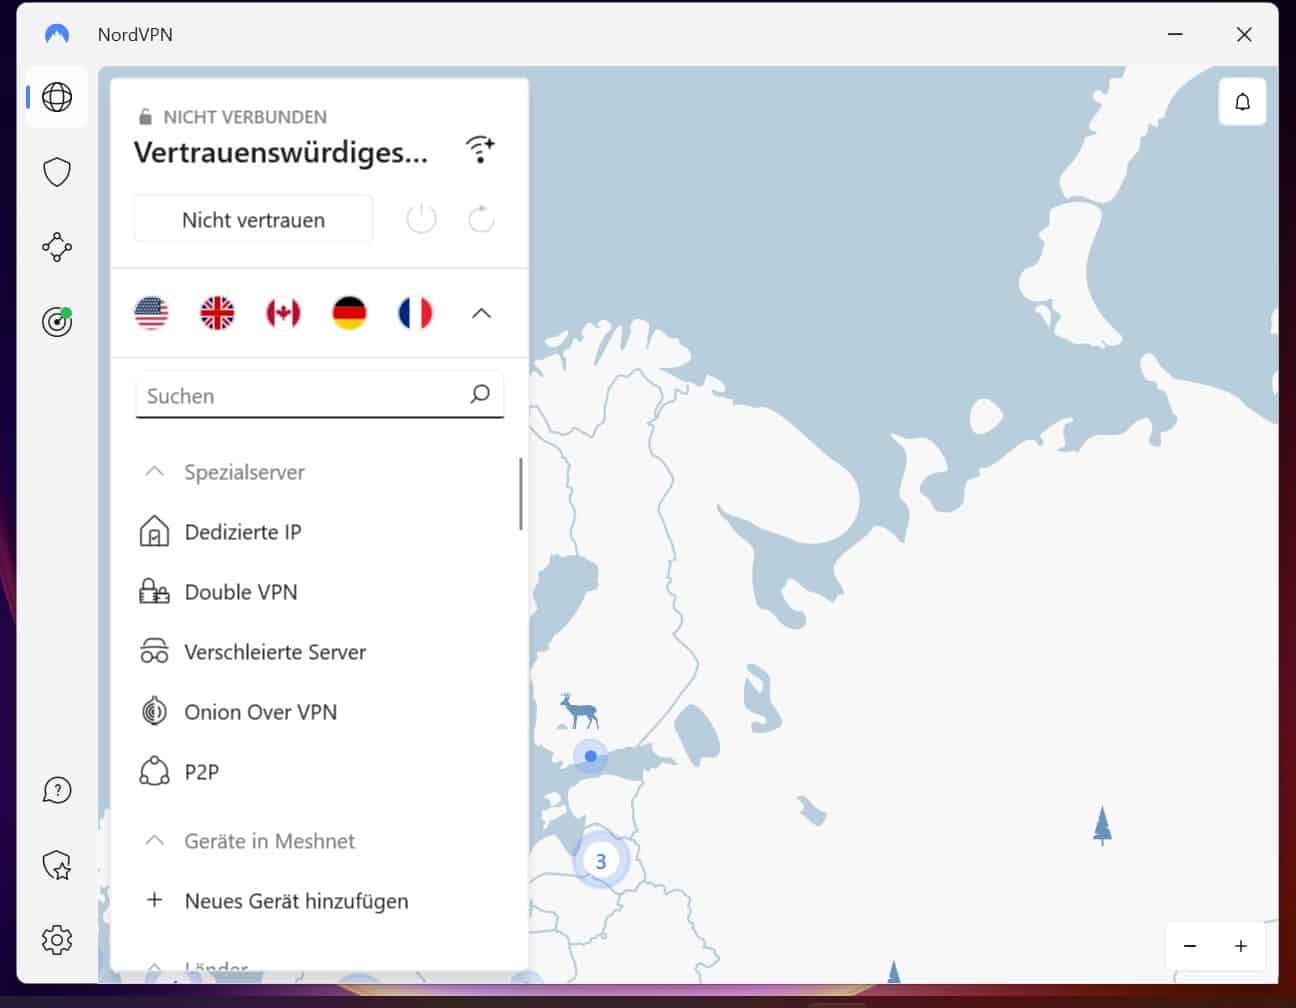The height and width of the screenshot is (1008, 1296).
Task: Click the Vertrauenswürdiges... network name
Action: [x=280, y=152]
